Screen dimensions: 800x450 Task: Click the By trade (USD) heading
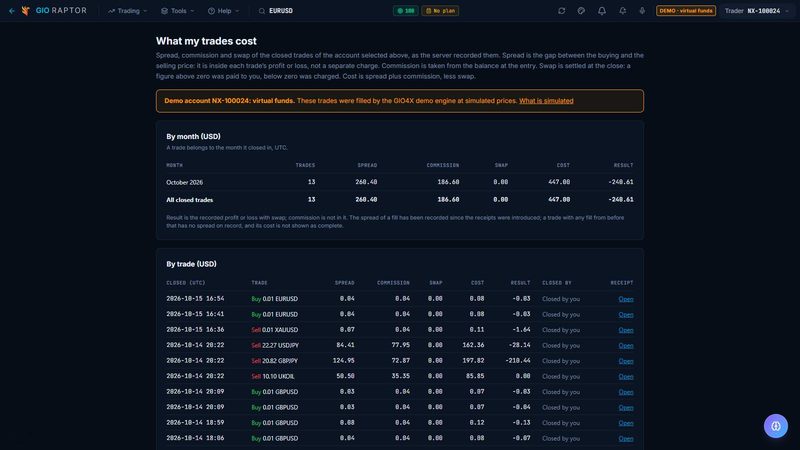[191, 264]
